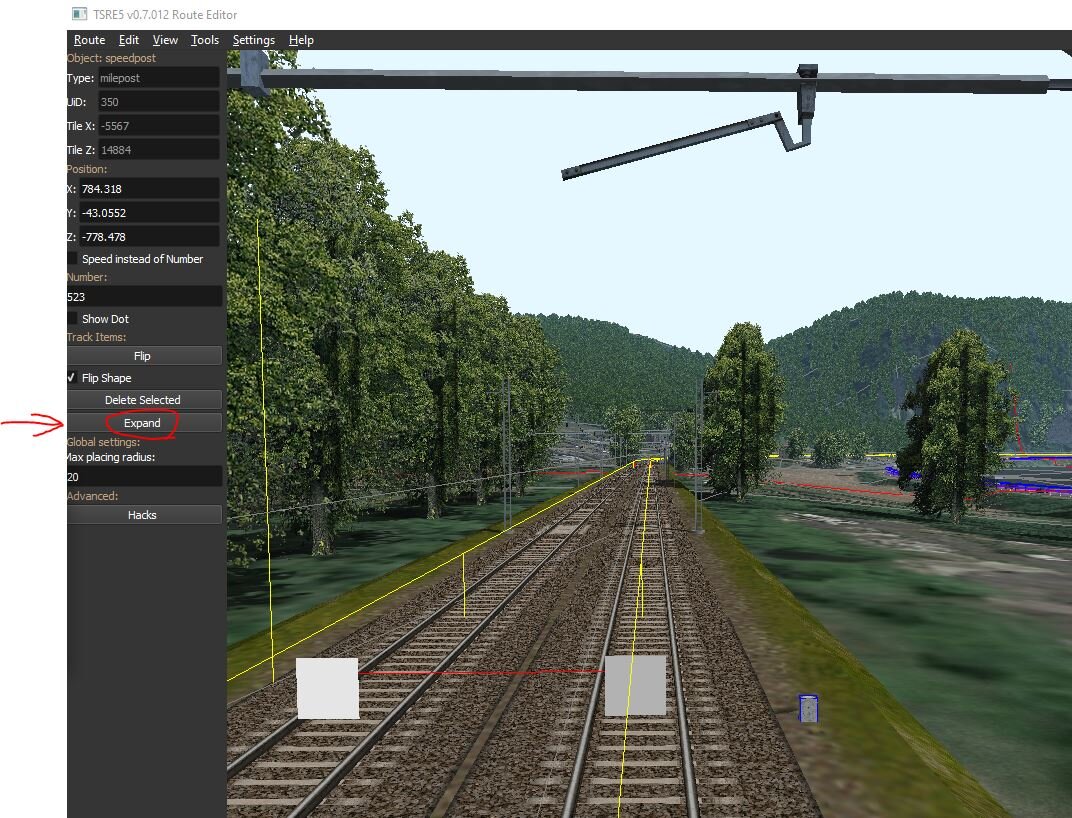1072x818 pixels.
Task: Toggle the Show Dot checkbox
Action: [72, 319]
